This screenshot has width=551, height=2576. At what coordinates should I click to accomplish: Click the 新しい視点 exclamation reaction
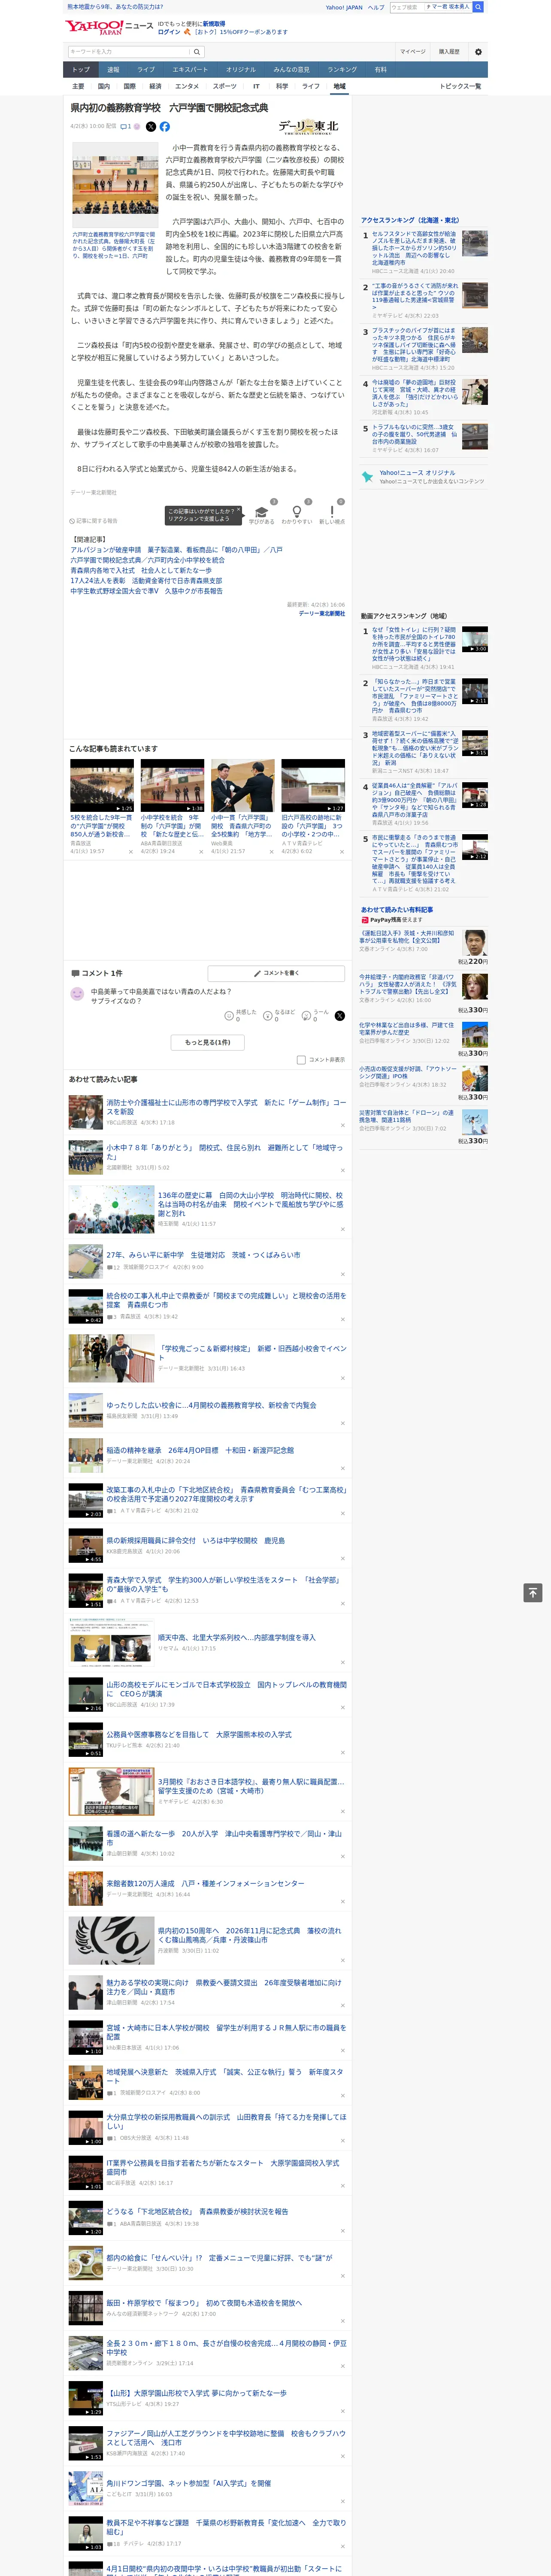tap(332, 513)
